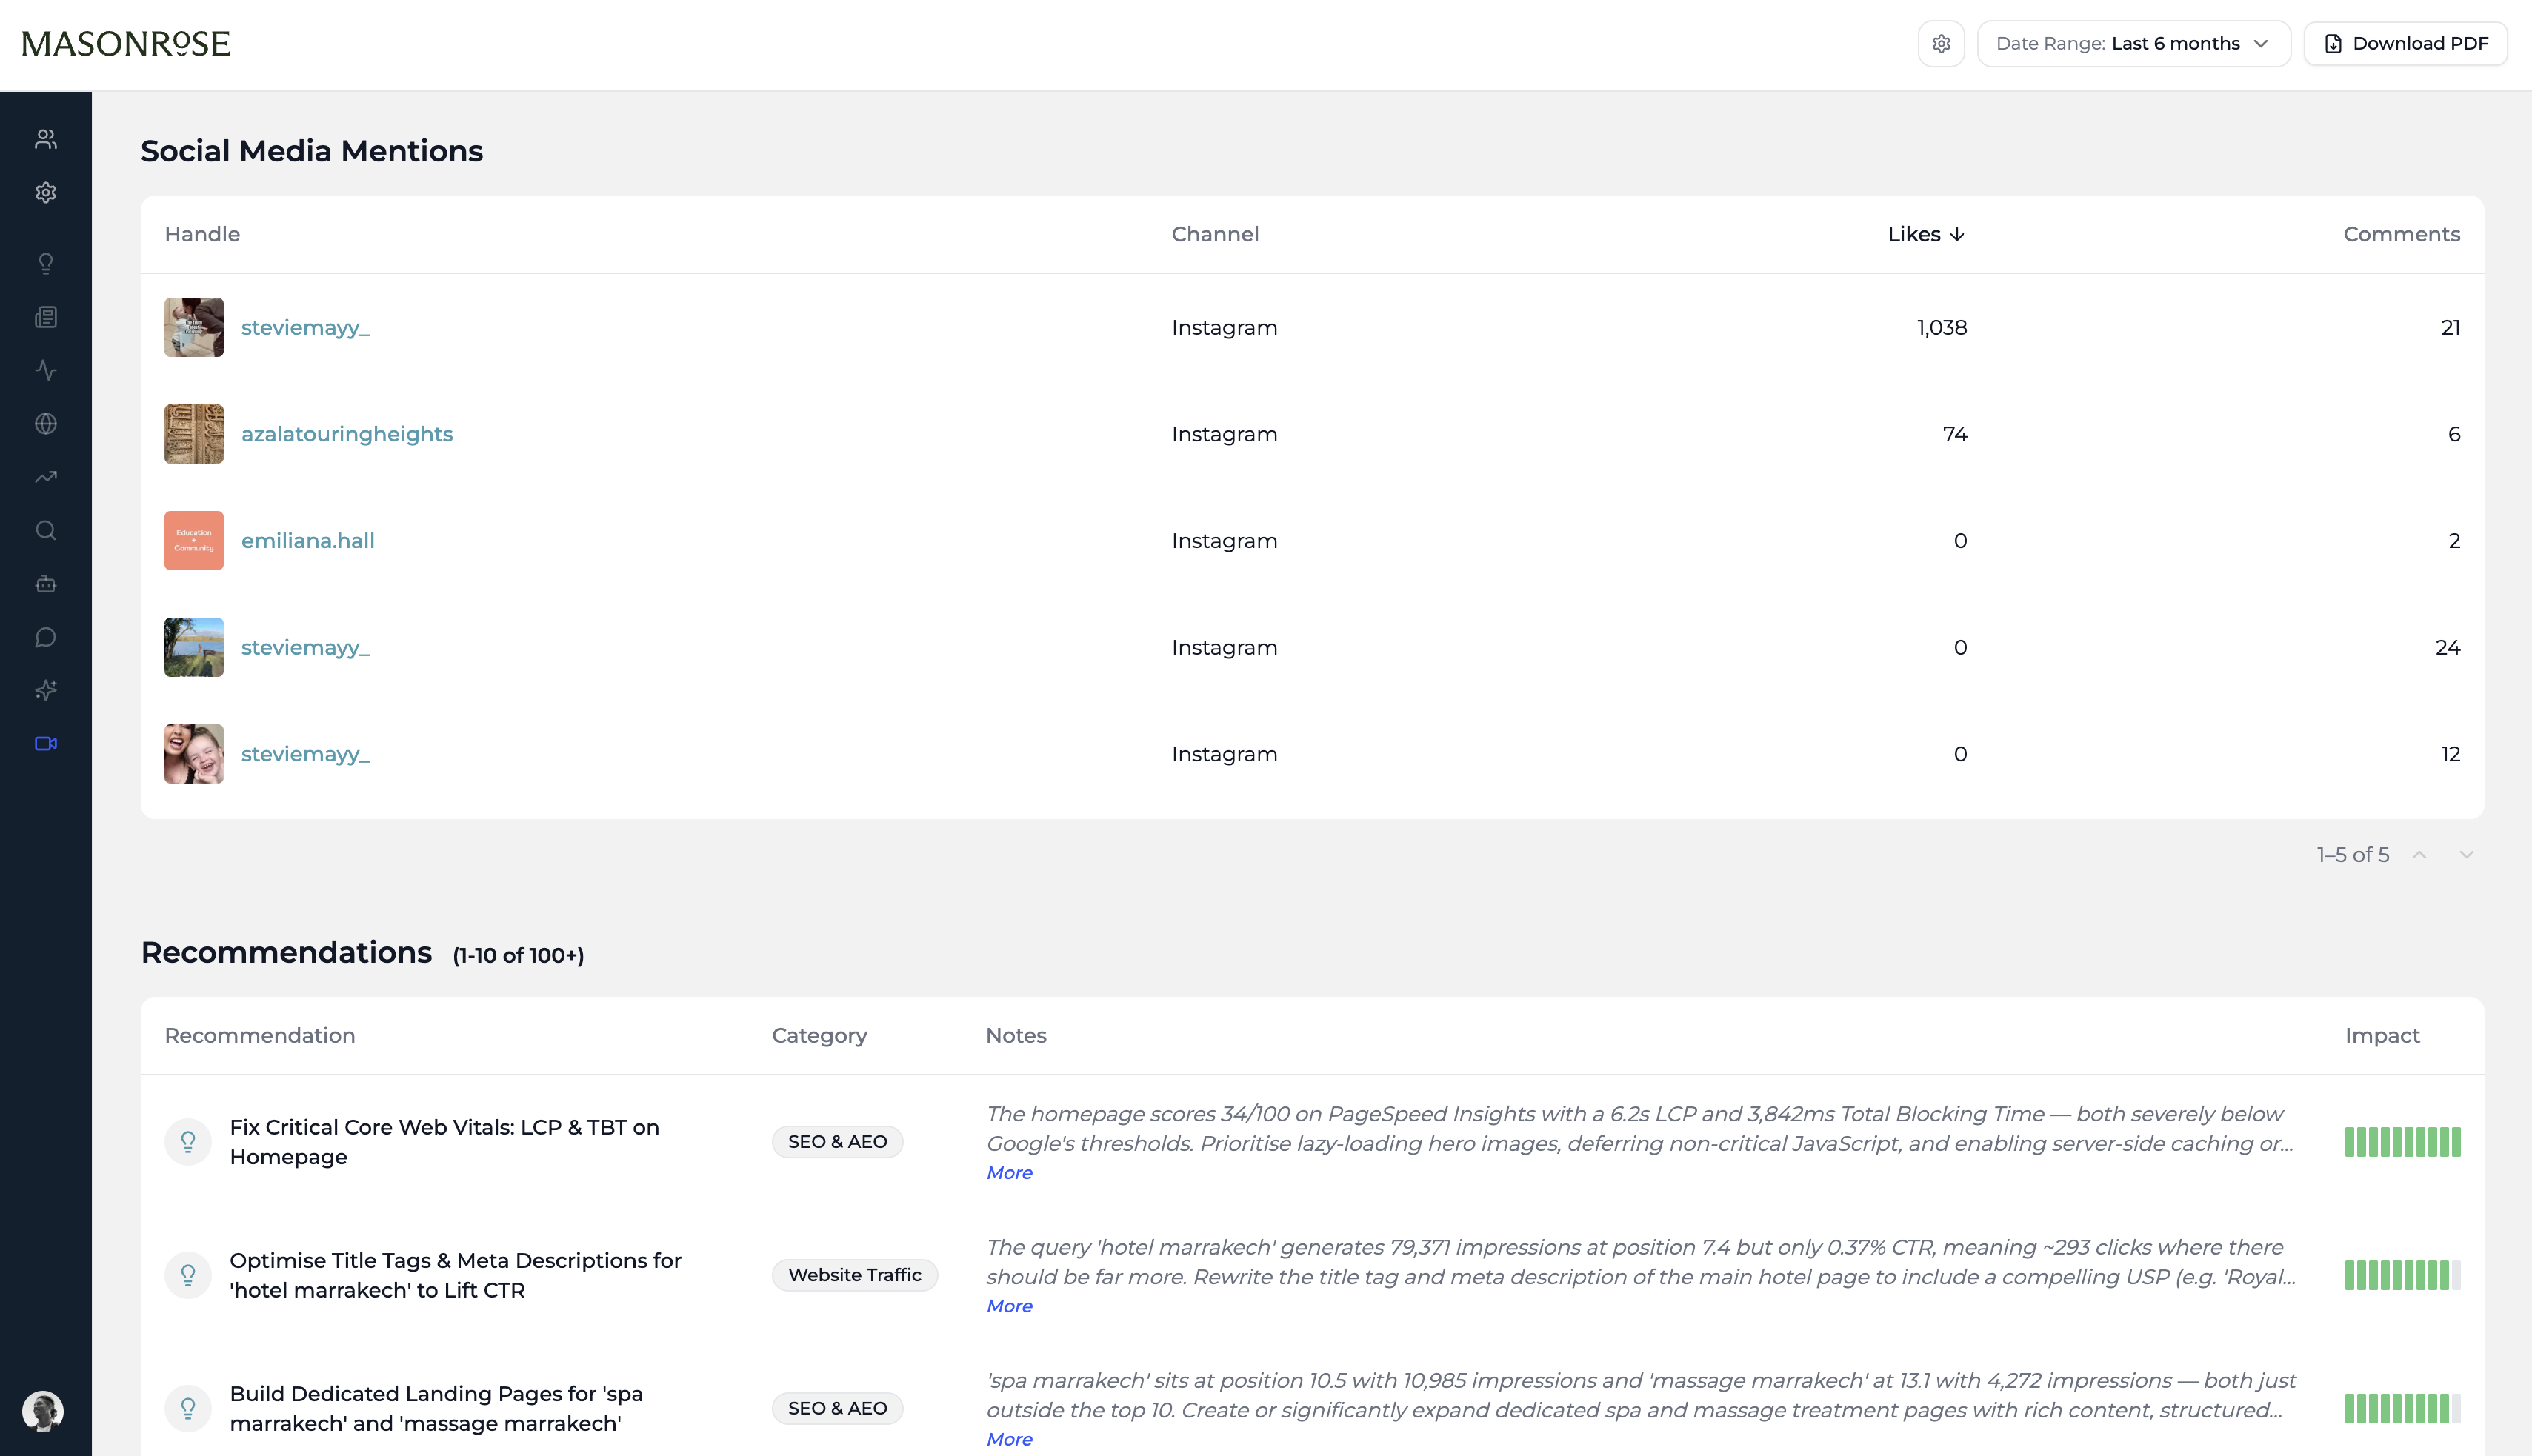Open the Date Range dropdown

pyautogui.click(x=2134, y=43)
